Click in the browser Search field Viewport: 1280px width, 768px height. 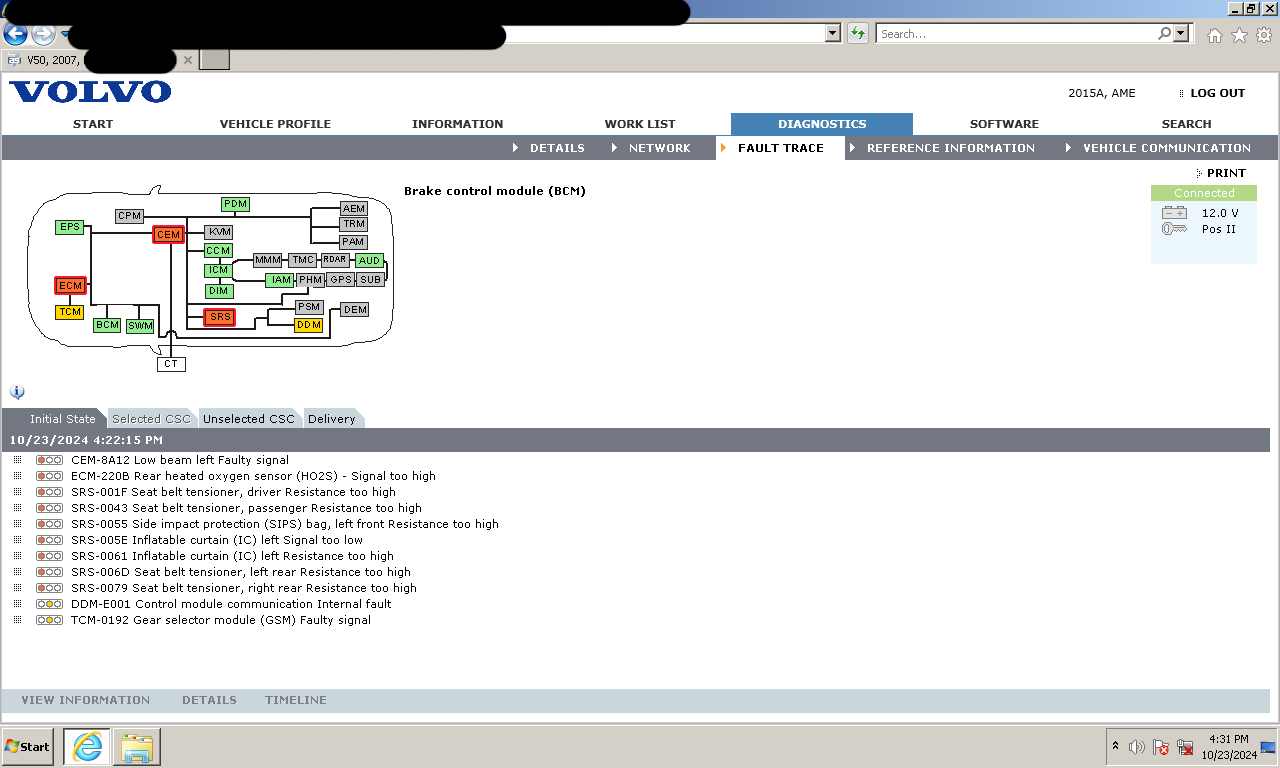point(1016,34)
